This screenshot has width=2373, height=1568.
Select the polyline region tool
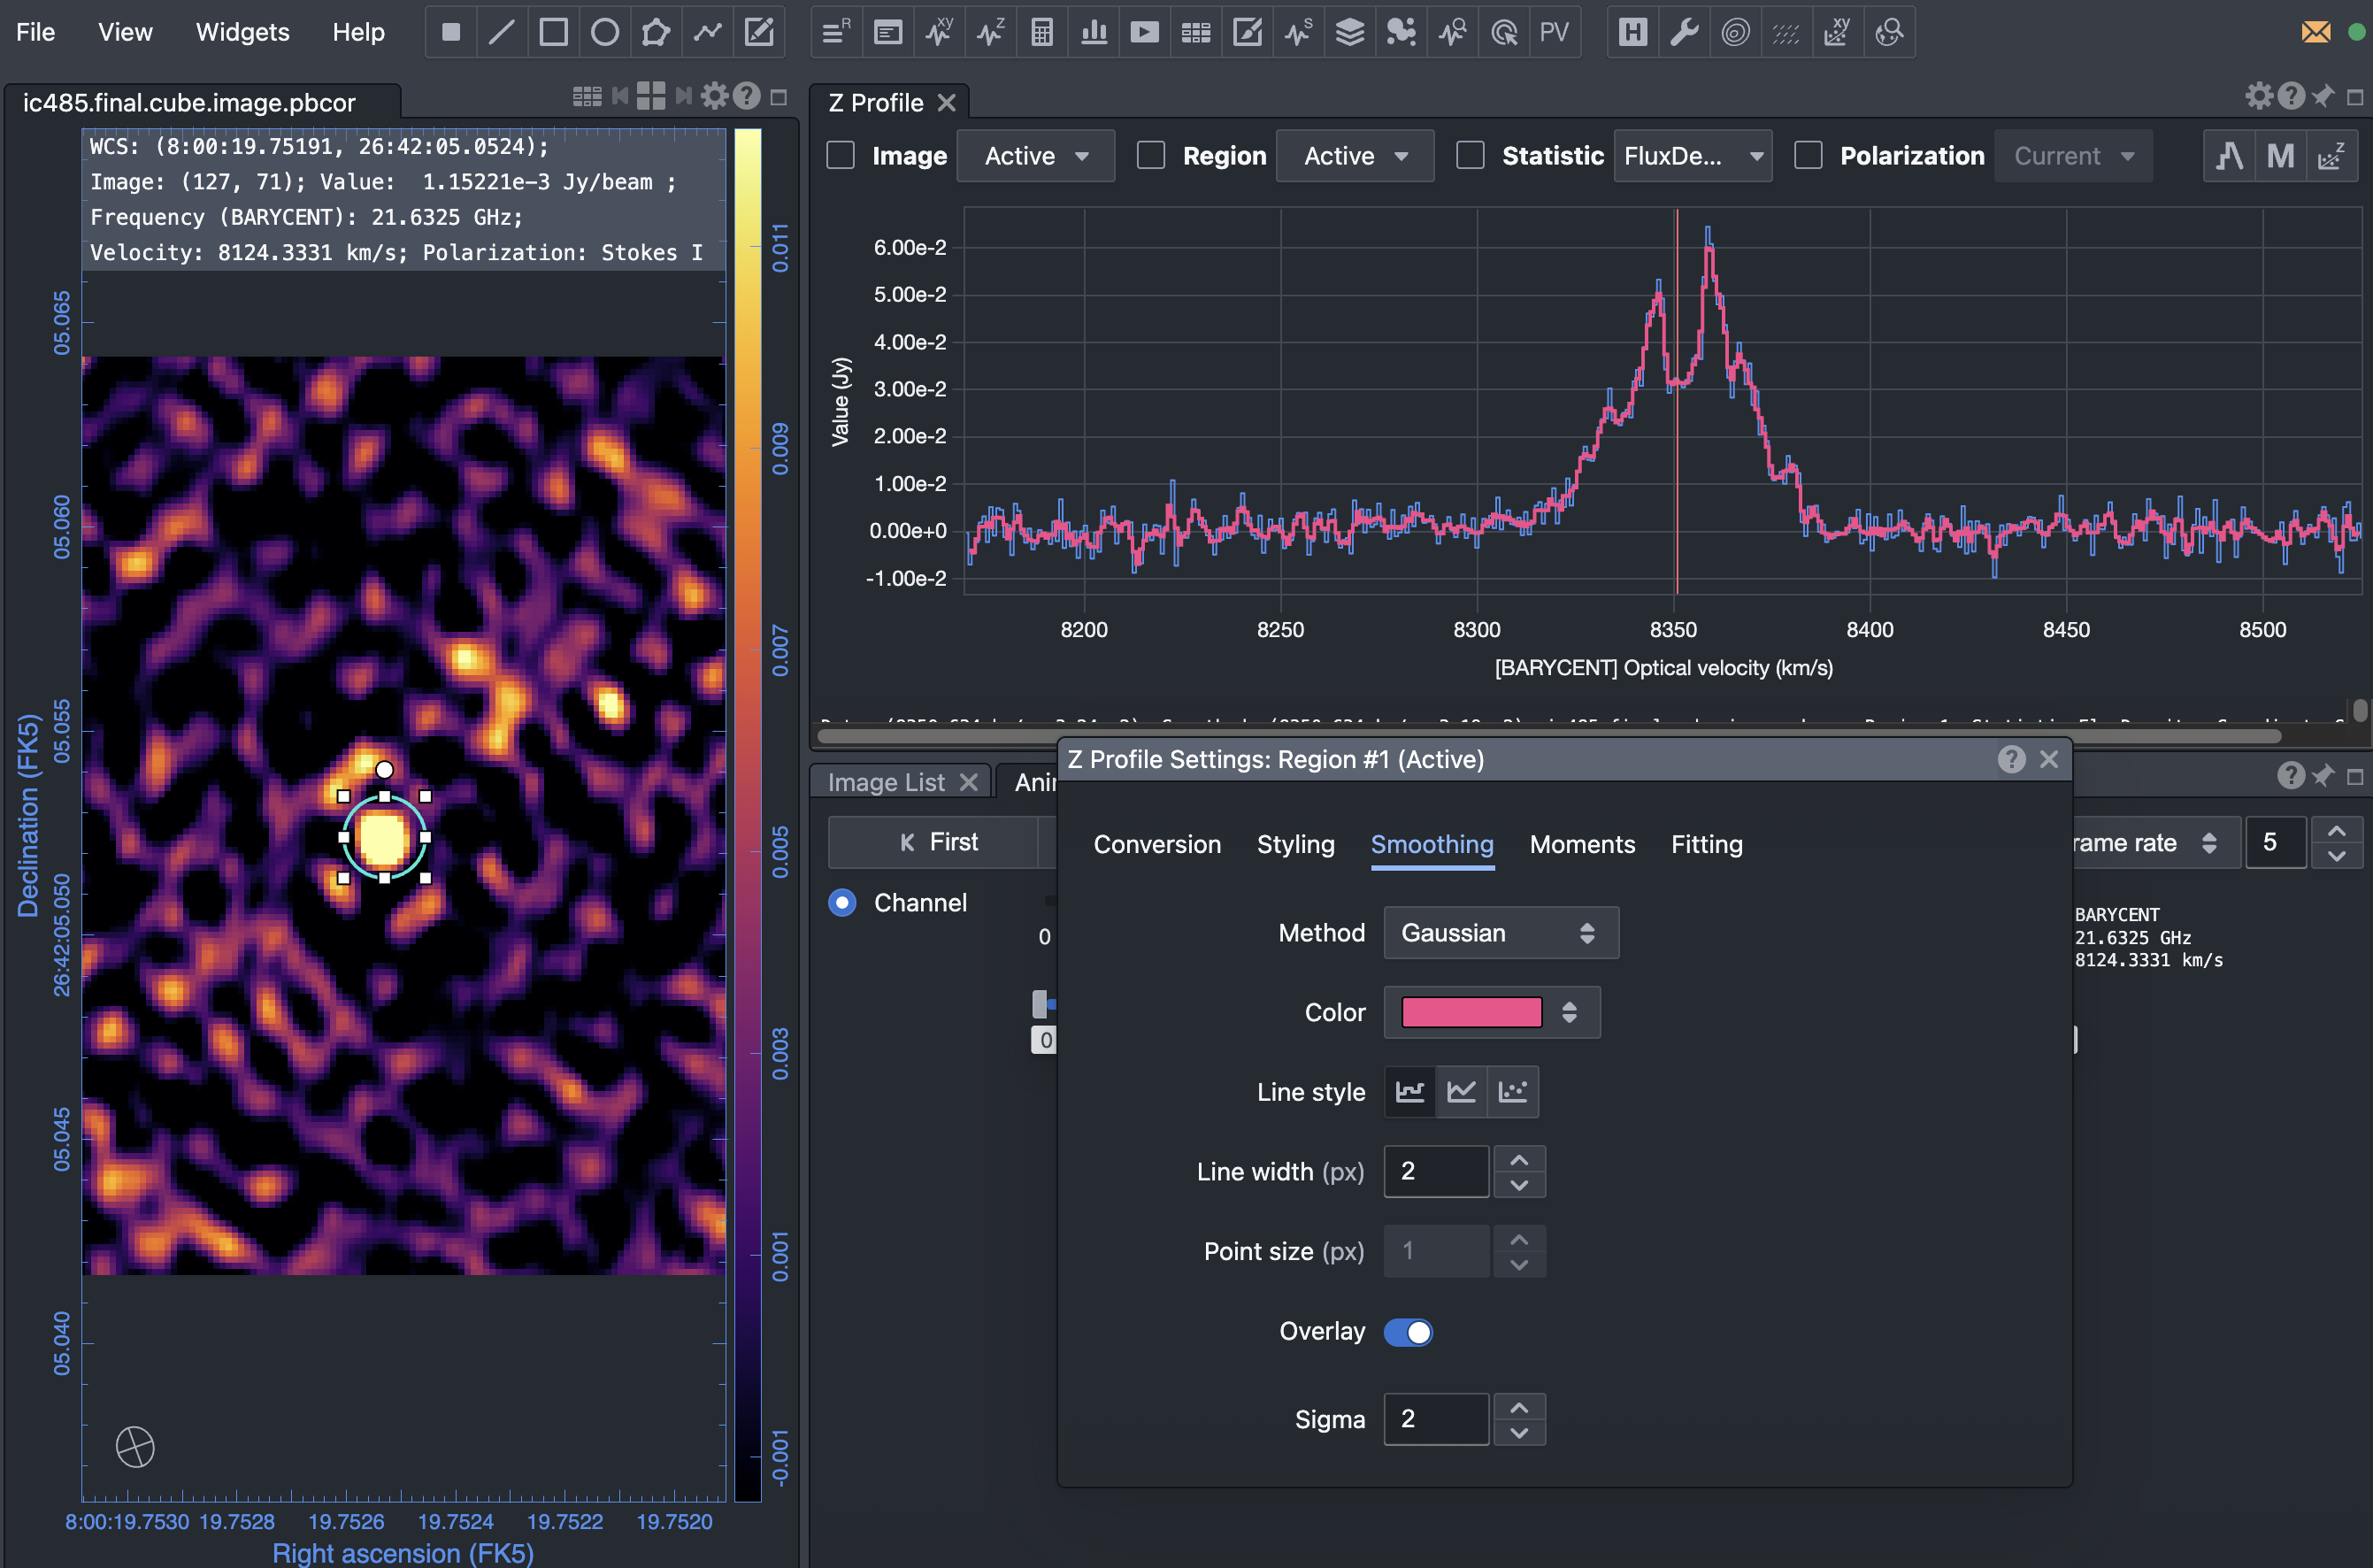tap(708, 32)
